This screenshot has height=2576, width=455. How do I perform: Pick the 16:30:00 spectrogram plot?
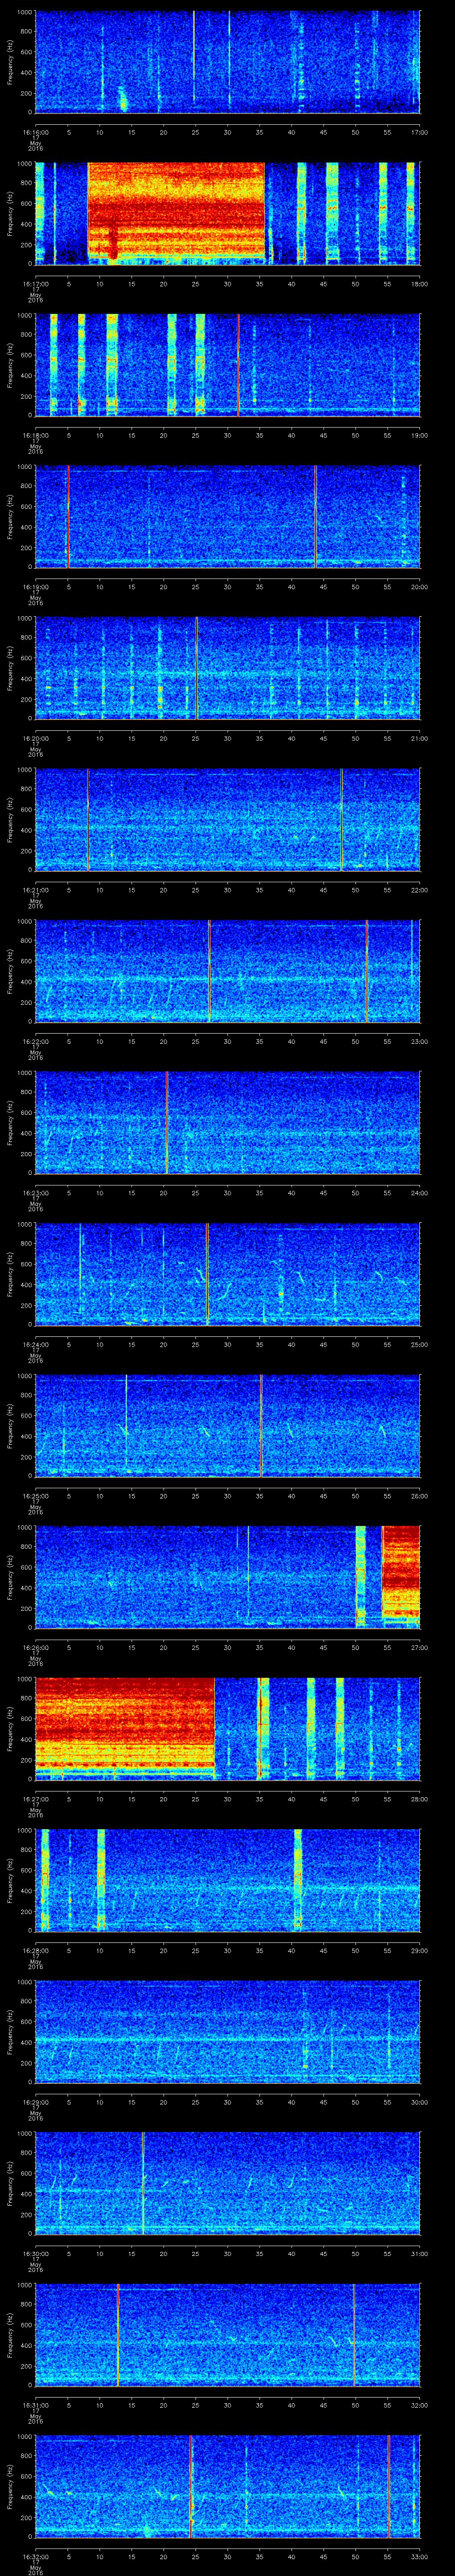tap(227, 2183)
